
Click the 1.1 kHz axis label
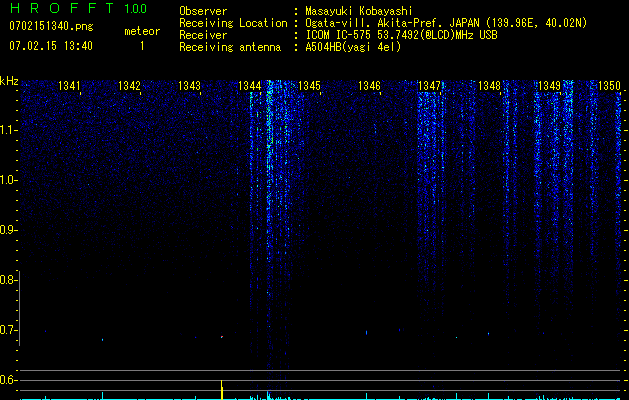point(8,130)
